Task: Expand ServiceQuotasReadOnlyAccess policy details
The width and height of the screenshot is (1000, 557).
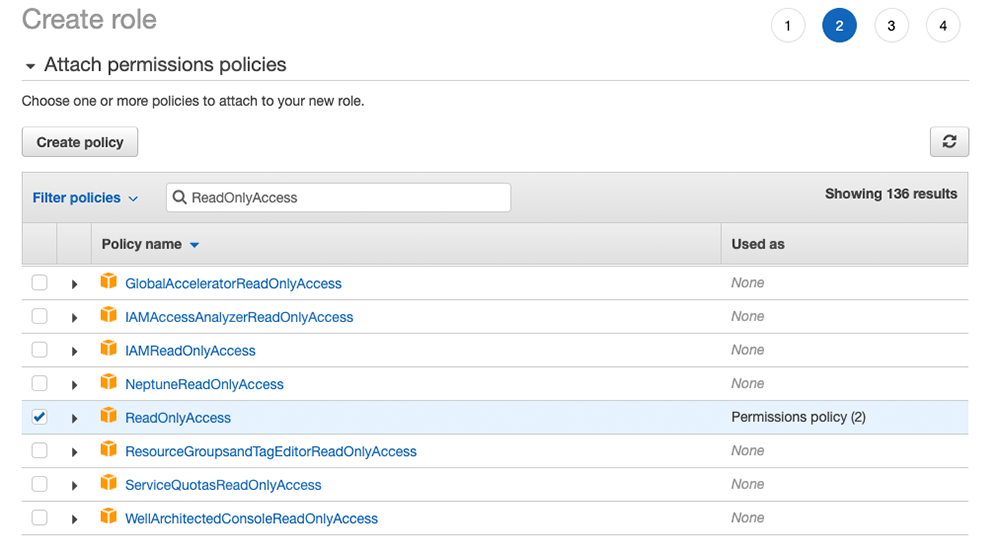Action: pos(74,486)
